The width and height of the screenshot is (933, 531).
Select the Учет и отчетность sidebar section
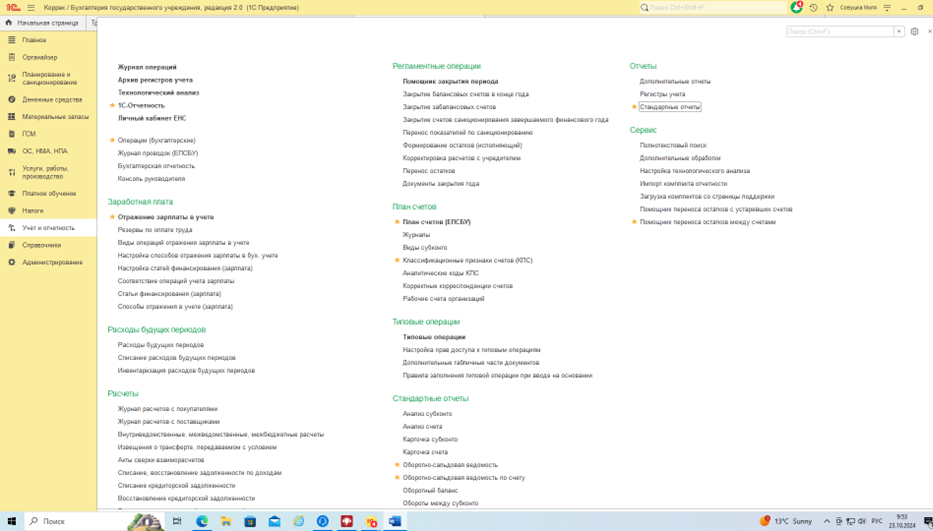tap(48, 228)
